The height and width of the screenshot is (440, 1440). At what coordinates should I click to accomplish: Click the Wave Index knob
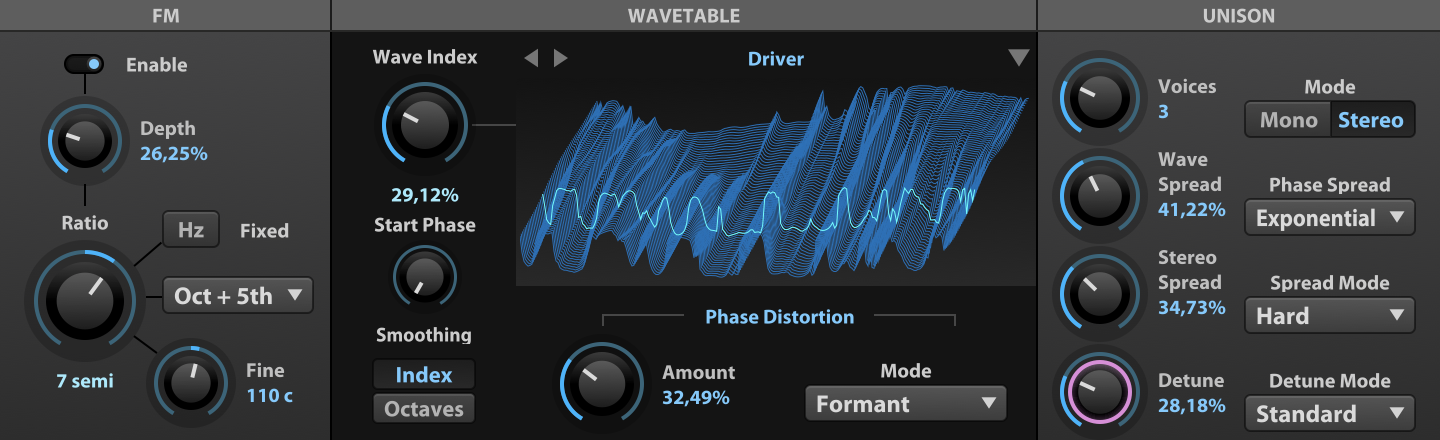[x=424, y=126]
